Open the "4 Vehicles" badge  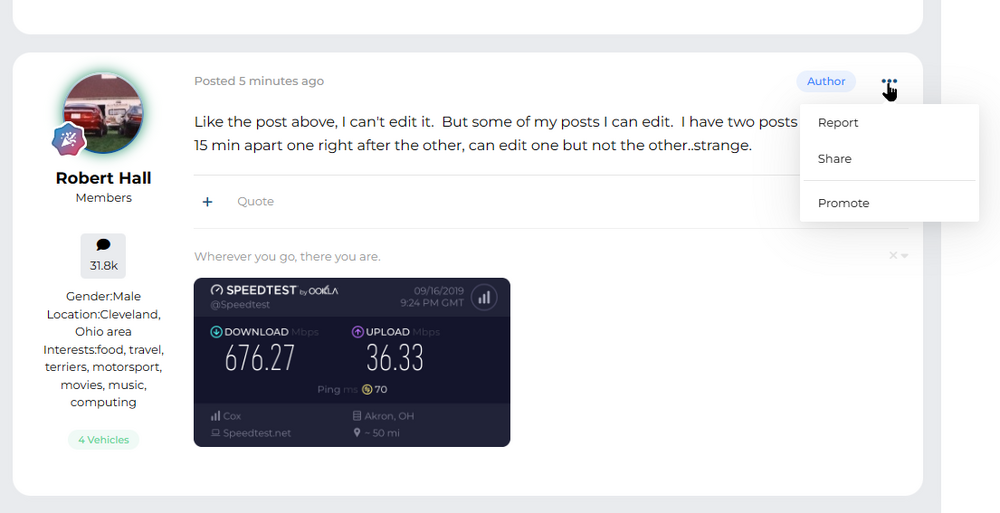[104, 440]
